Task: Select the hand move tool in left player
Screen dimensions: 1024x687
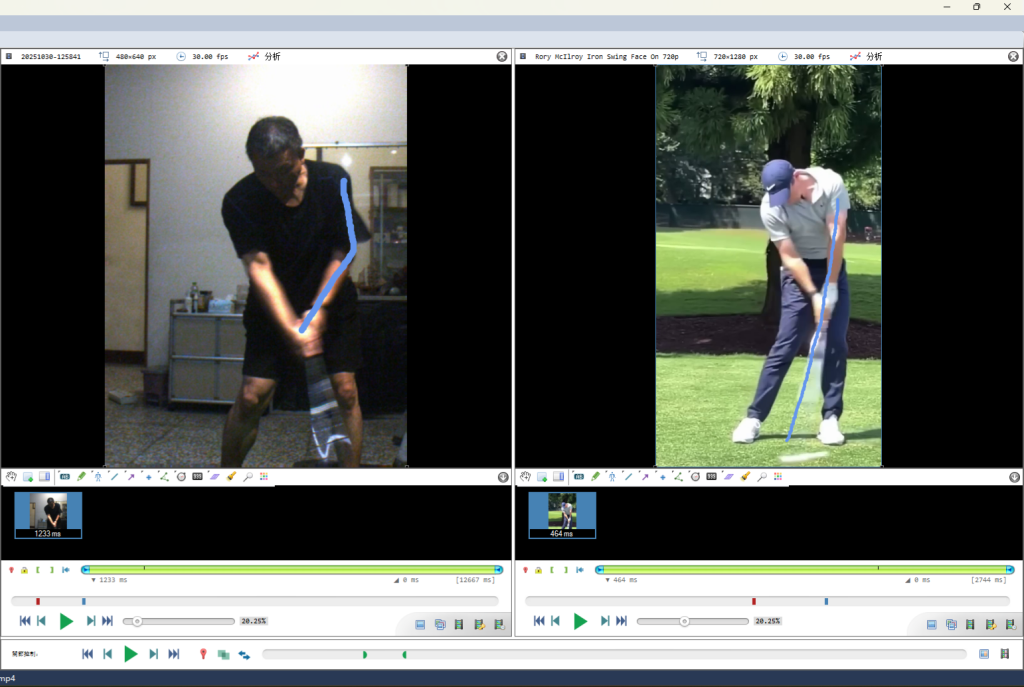Action: pyautogui.click(x=11, y=477)
